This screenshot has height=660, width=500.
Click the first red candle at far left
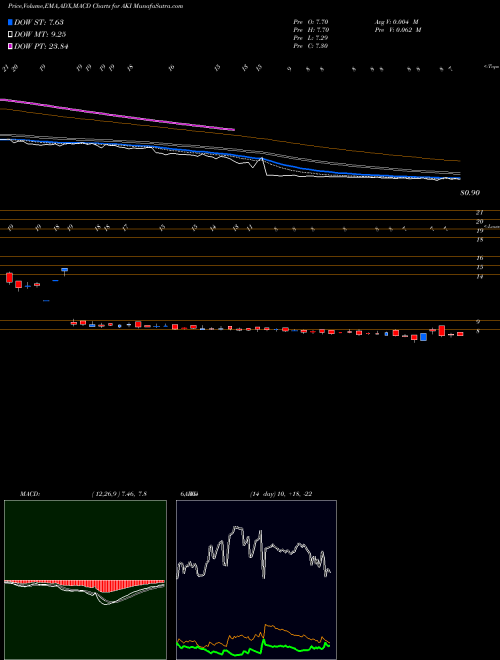pyautogui.click(x=9, y=278)
